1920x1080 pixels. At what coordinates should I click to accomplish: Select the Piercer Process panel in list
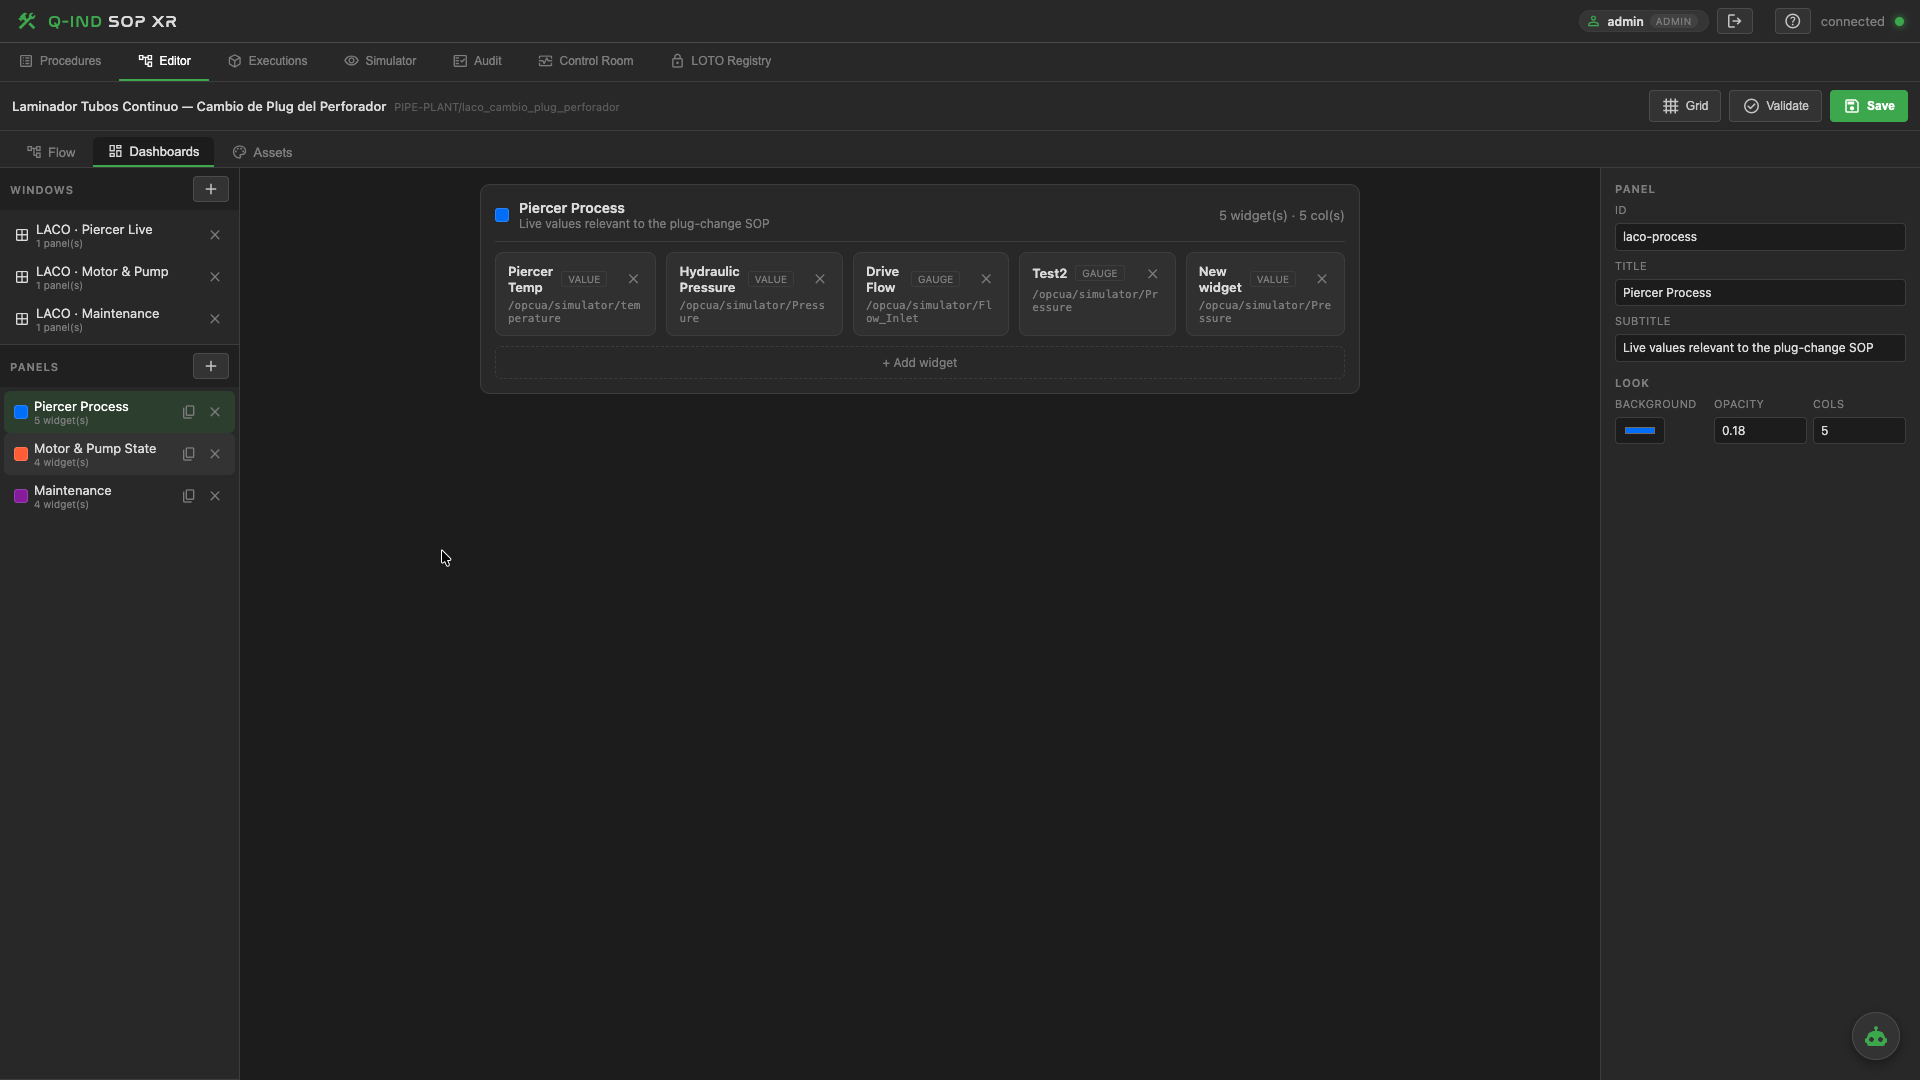click(x=119, y=412)
